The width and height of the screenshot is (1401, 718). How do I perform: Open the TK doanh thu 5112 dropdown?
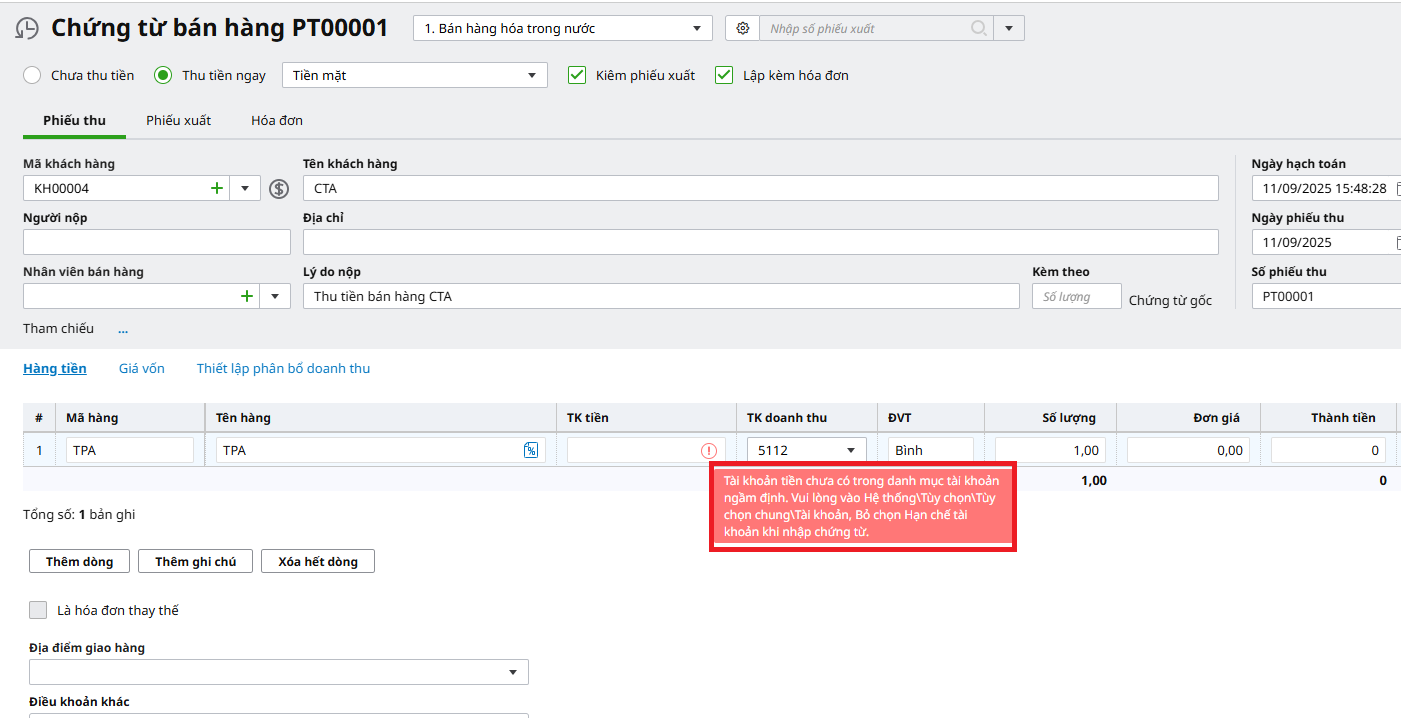[851, 451]
